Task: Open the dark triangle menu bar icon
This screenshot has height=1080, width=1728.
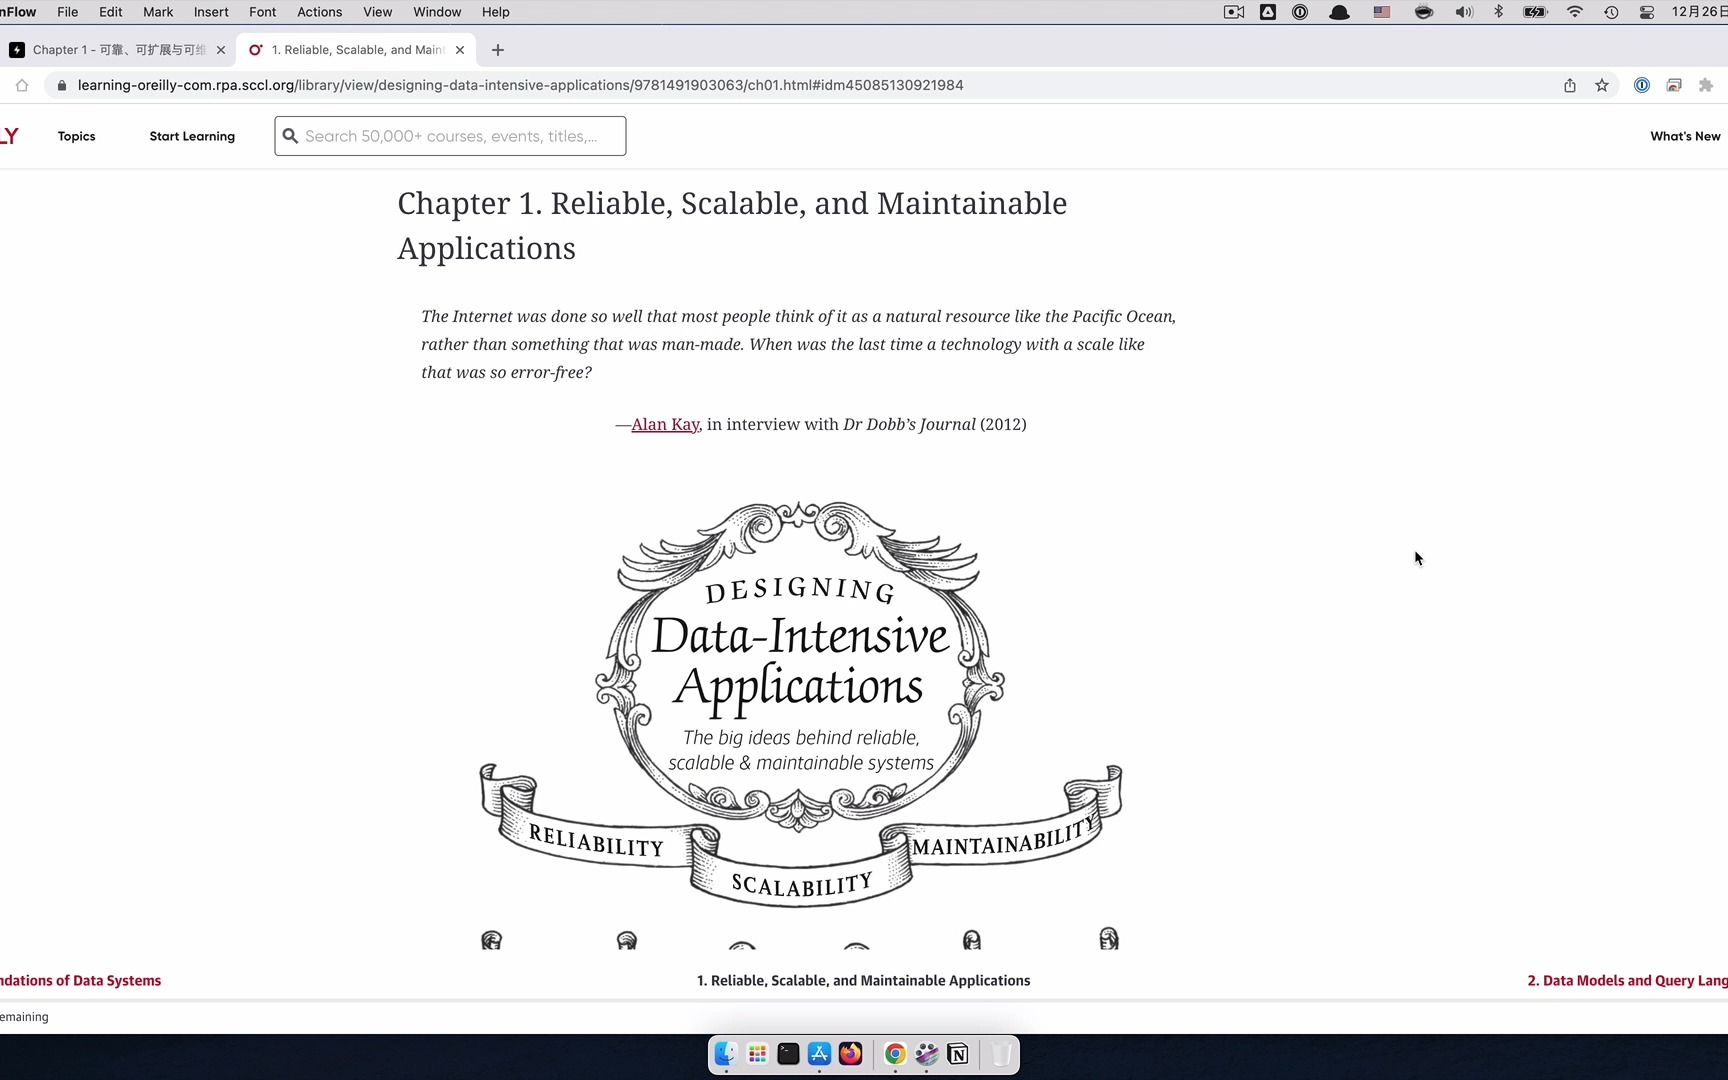Action: [1268, 12]
